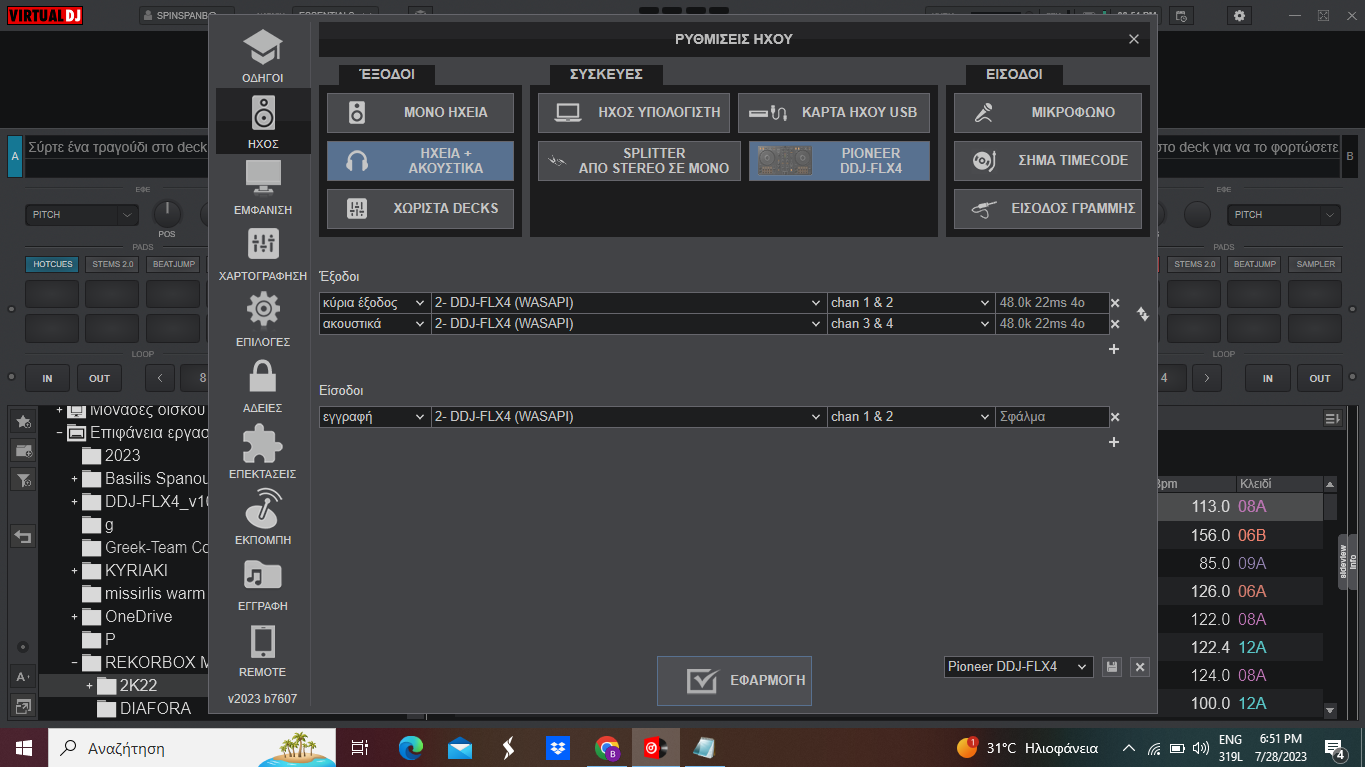1365x767 pixels.
Task: Open the Pioneer DDJ-FLX4 preset dropdown
Action: [1019, 666]
